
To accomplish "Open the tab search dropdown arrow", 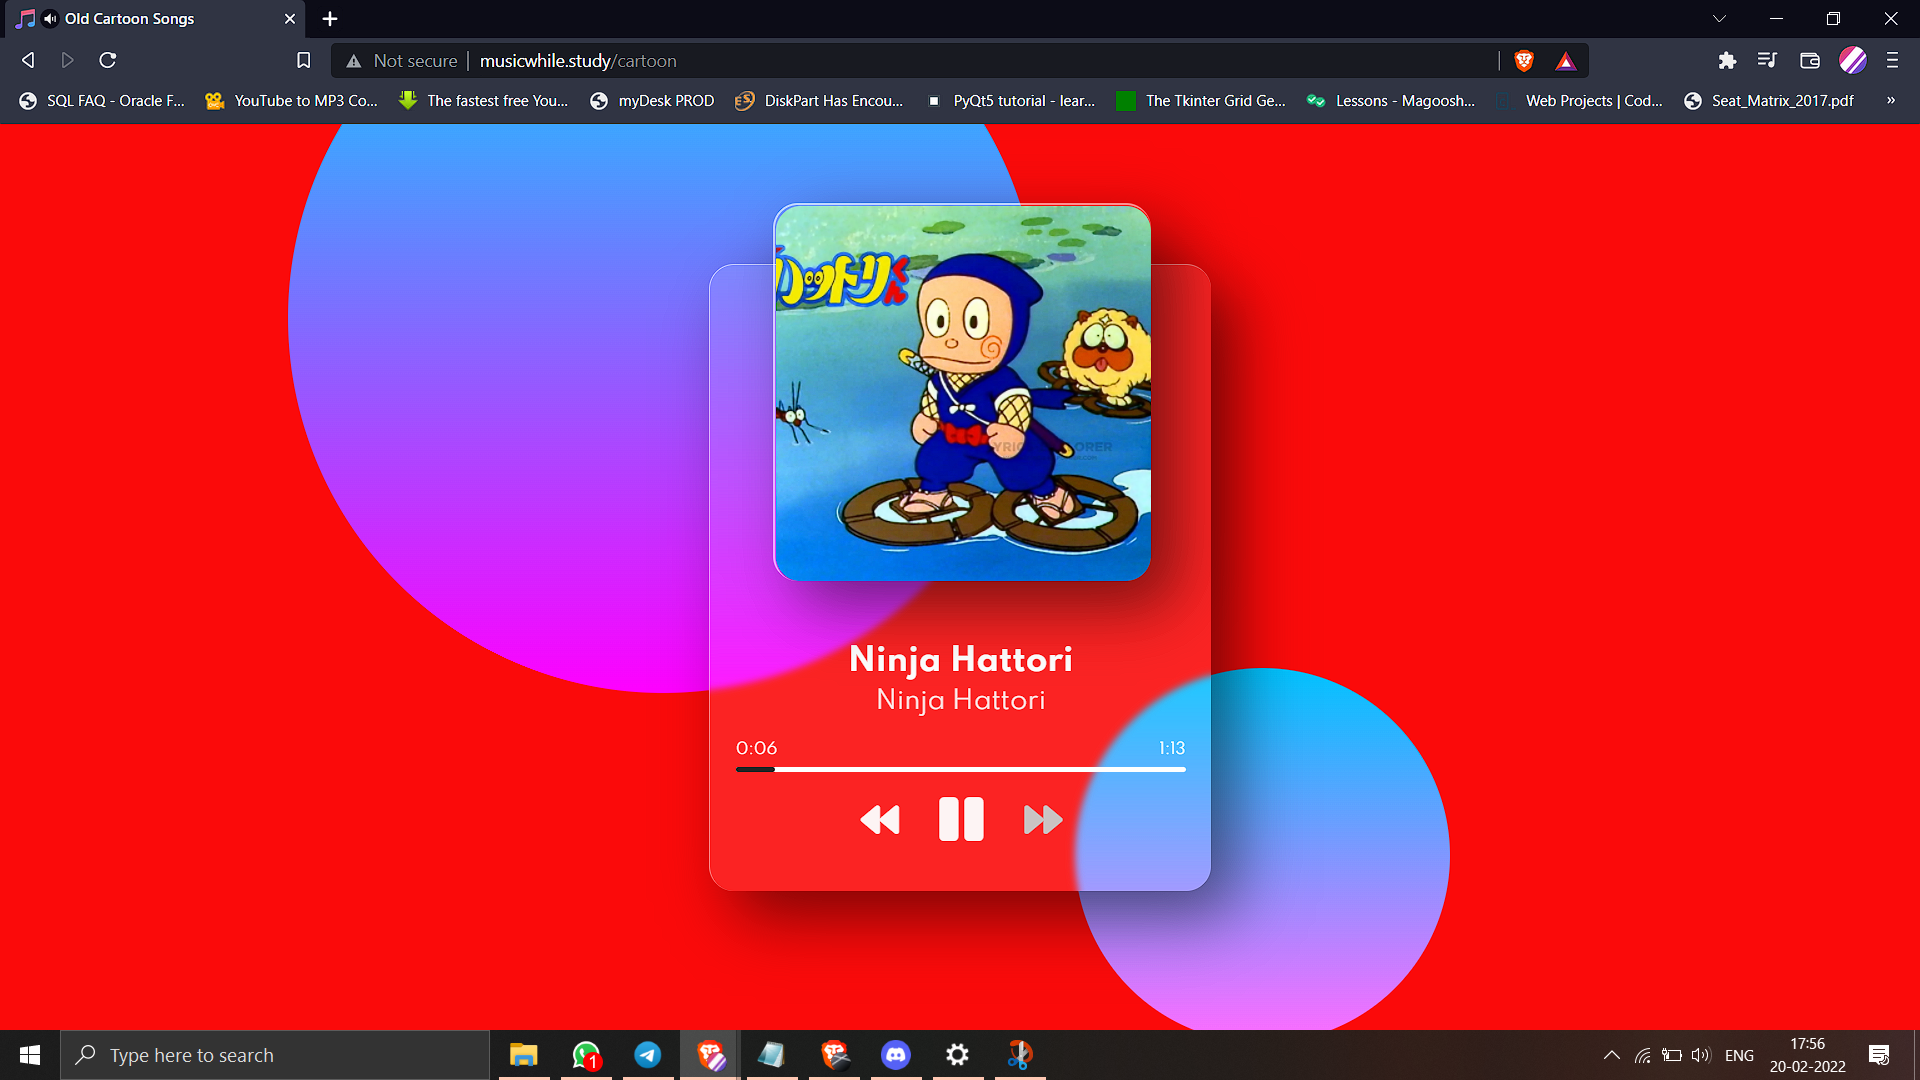I will click(1719, 19).
